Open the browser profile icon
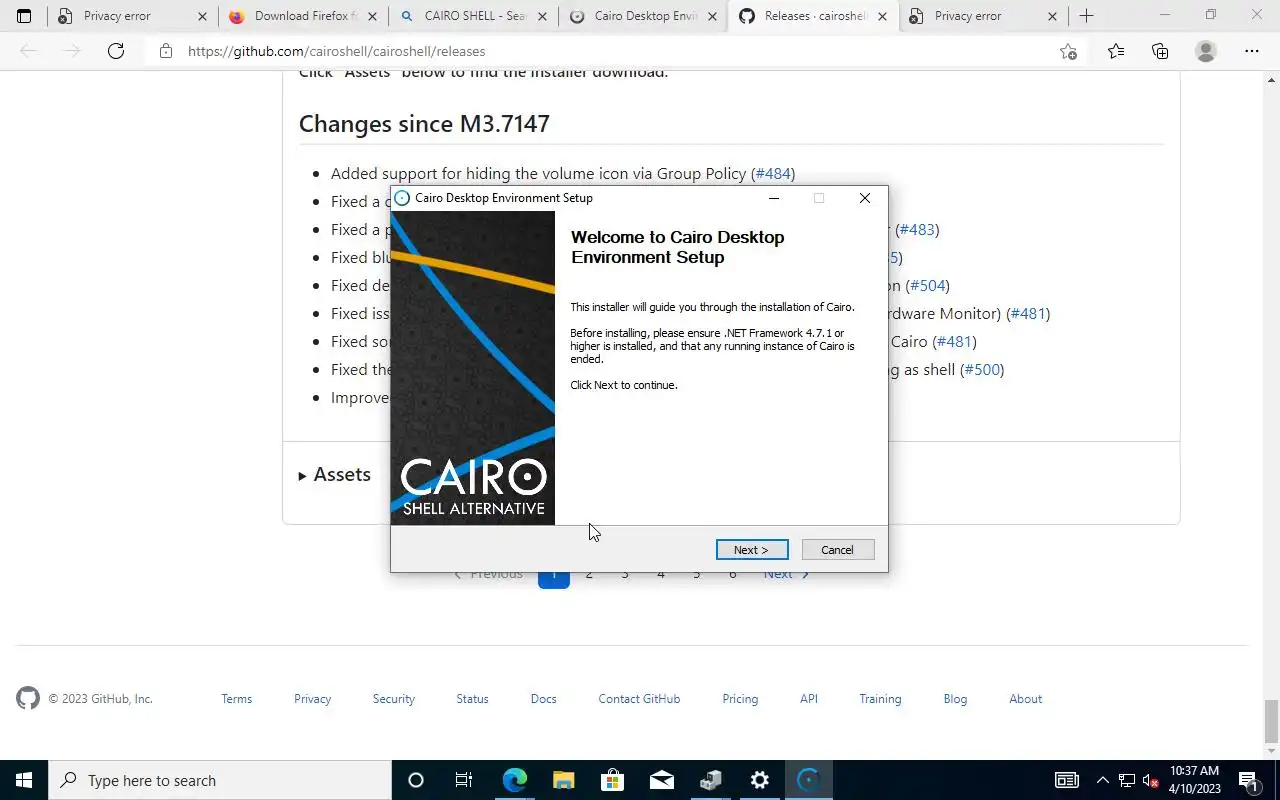Image resolution: width=1280 pixels, height=800 pixels. coord(1206,51)
